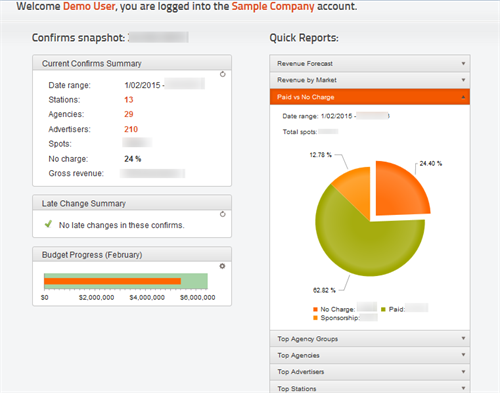The height and width of the screenshot is (393, 500).
Task: Expand the Top Agency Groups report
Action: [370, 339]
